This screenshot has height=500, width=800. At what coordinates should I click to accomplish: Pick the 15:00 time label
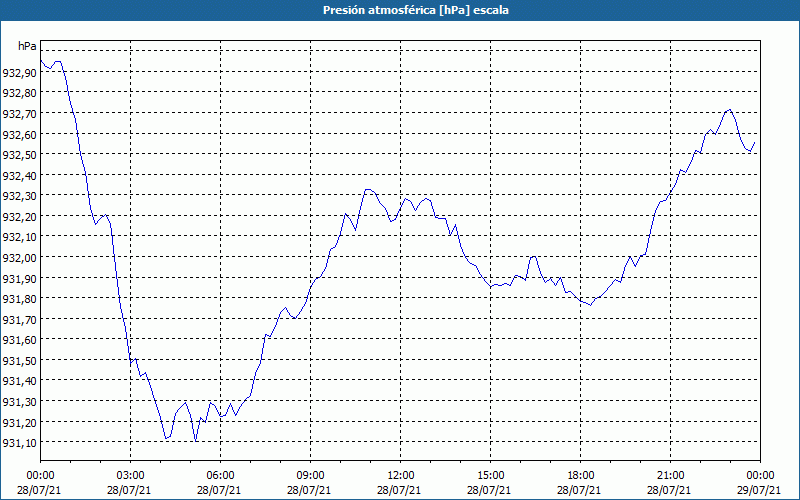point(490,476)
